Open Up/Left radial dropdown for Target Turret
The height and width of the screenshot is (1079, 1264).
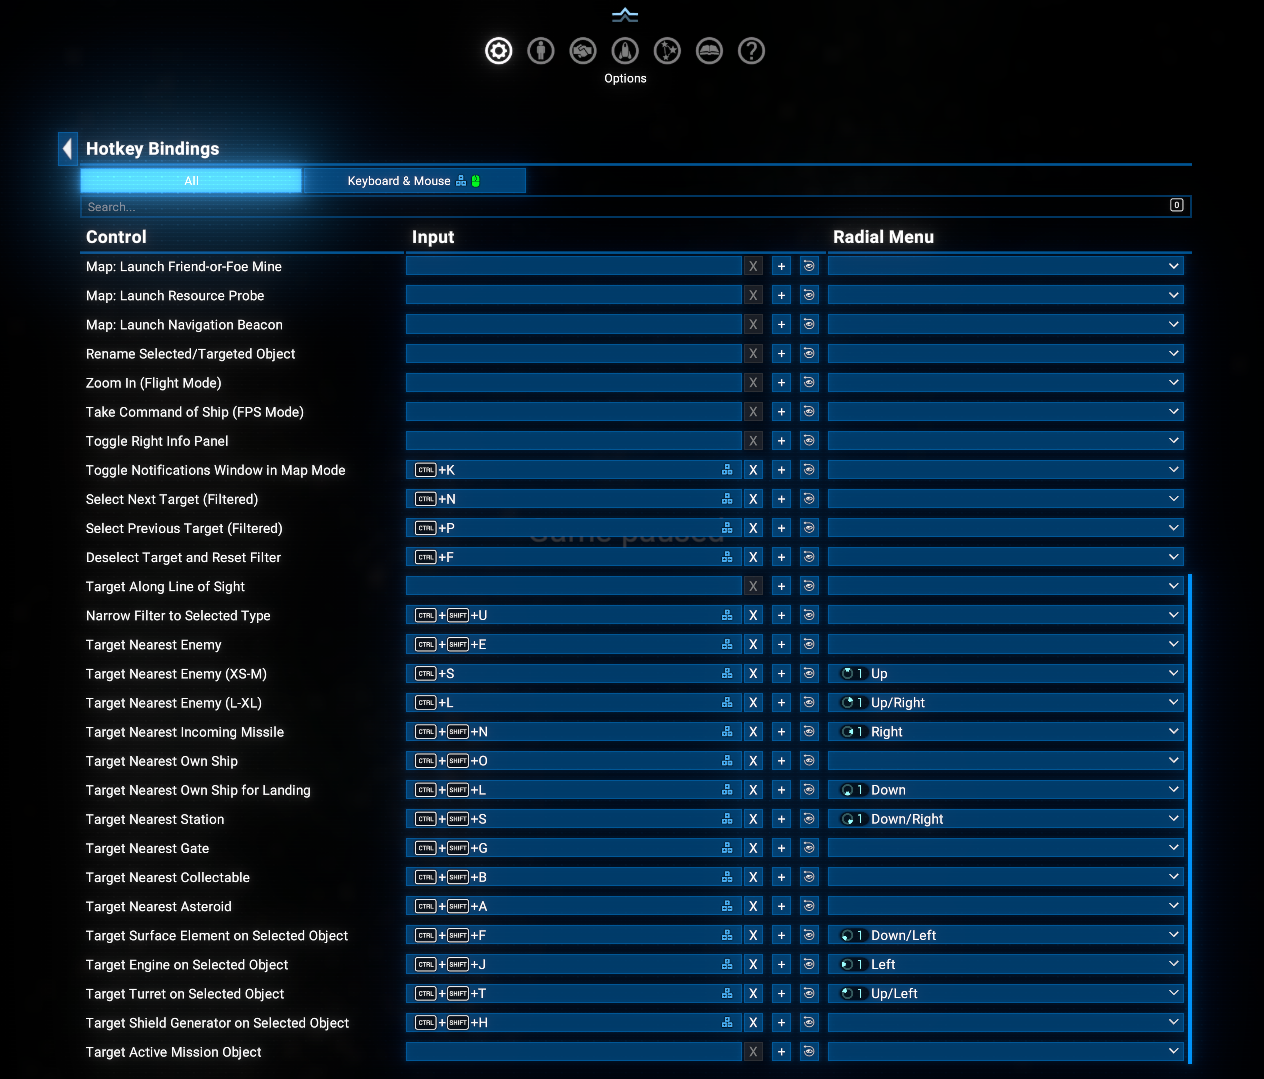(1006, 994)
